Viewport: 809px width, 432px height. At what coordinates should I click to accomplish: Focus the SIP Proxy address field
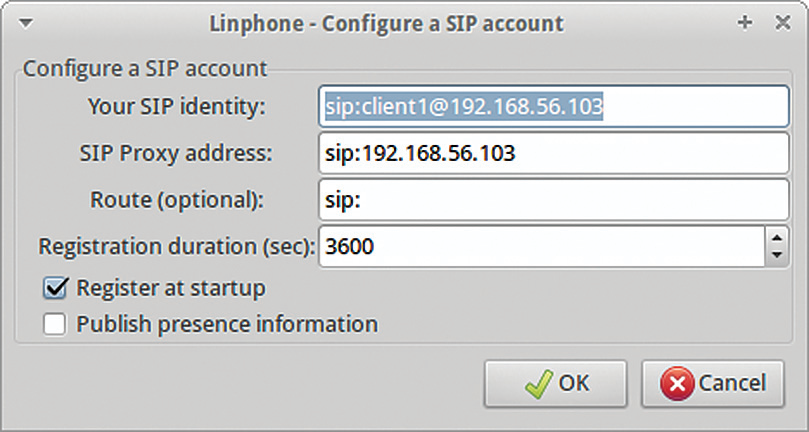[x=554, y=153]
